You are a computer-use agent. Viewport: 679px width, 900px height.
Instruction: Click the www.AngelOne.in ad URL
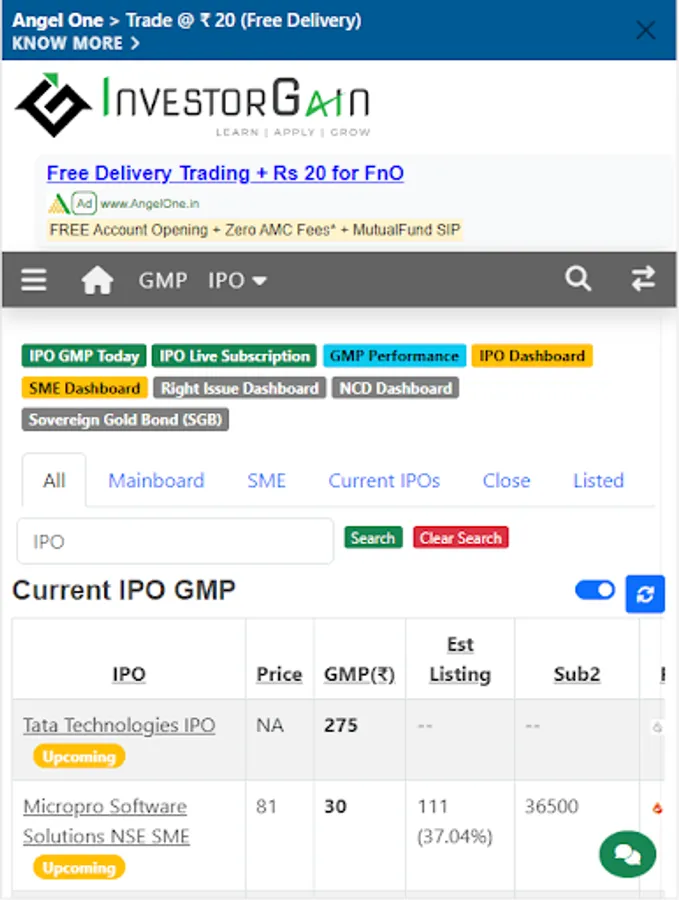coord(149,204)
